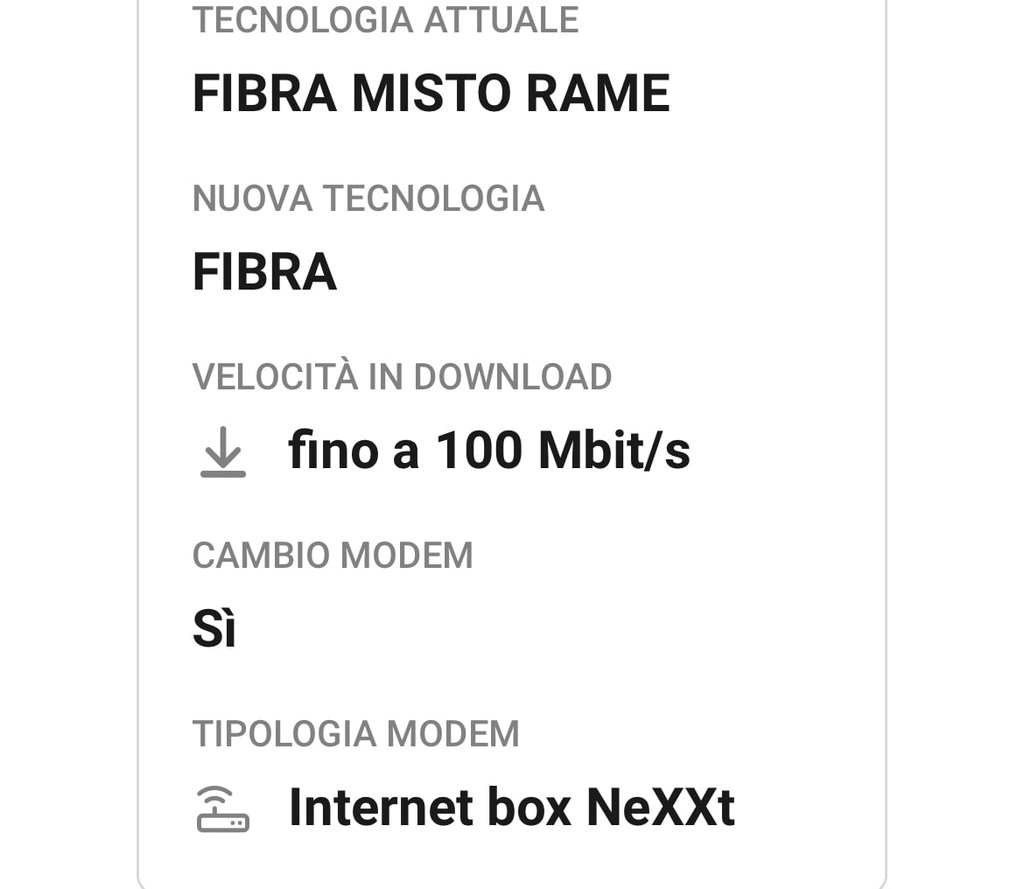Viewport: 1024px width, 889px height.
Task: Click the word NeXXt in modem type
Action: [660, 808]
